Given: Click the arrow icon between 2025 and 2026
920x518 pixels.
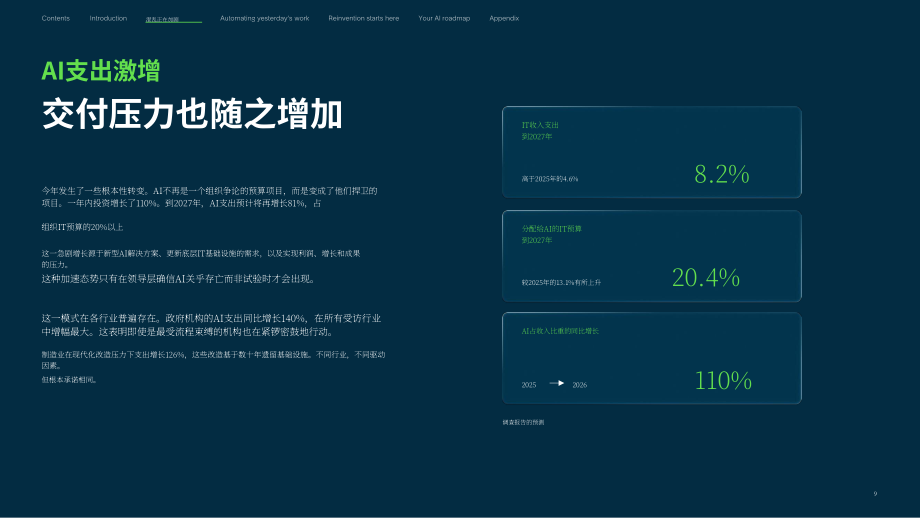Looking at the screenshot, I should (556, 383).
